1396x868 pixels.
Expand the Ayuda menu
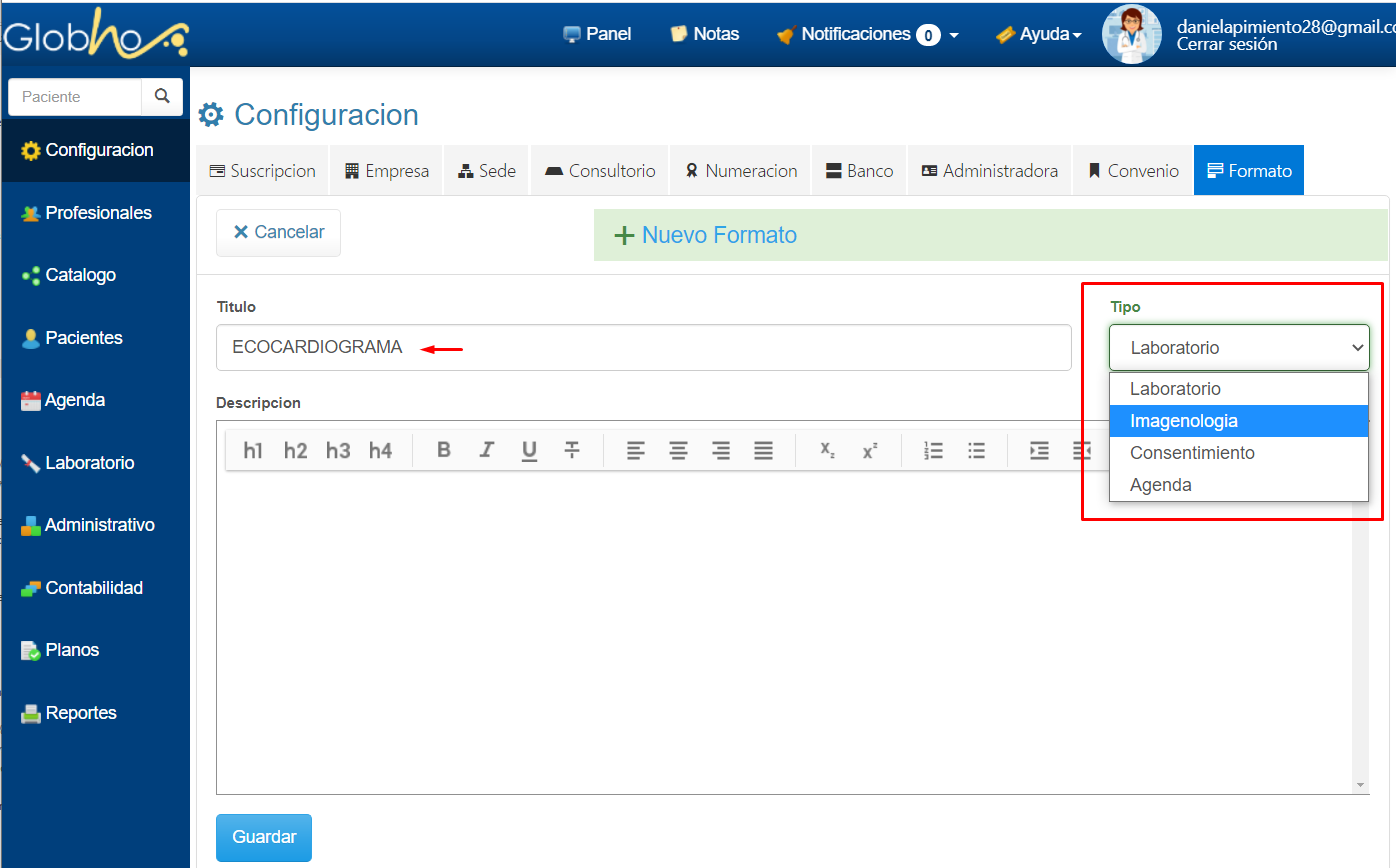pyautogui.click(x=1039, y=34)
